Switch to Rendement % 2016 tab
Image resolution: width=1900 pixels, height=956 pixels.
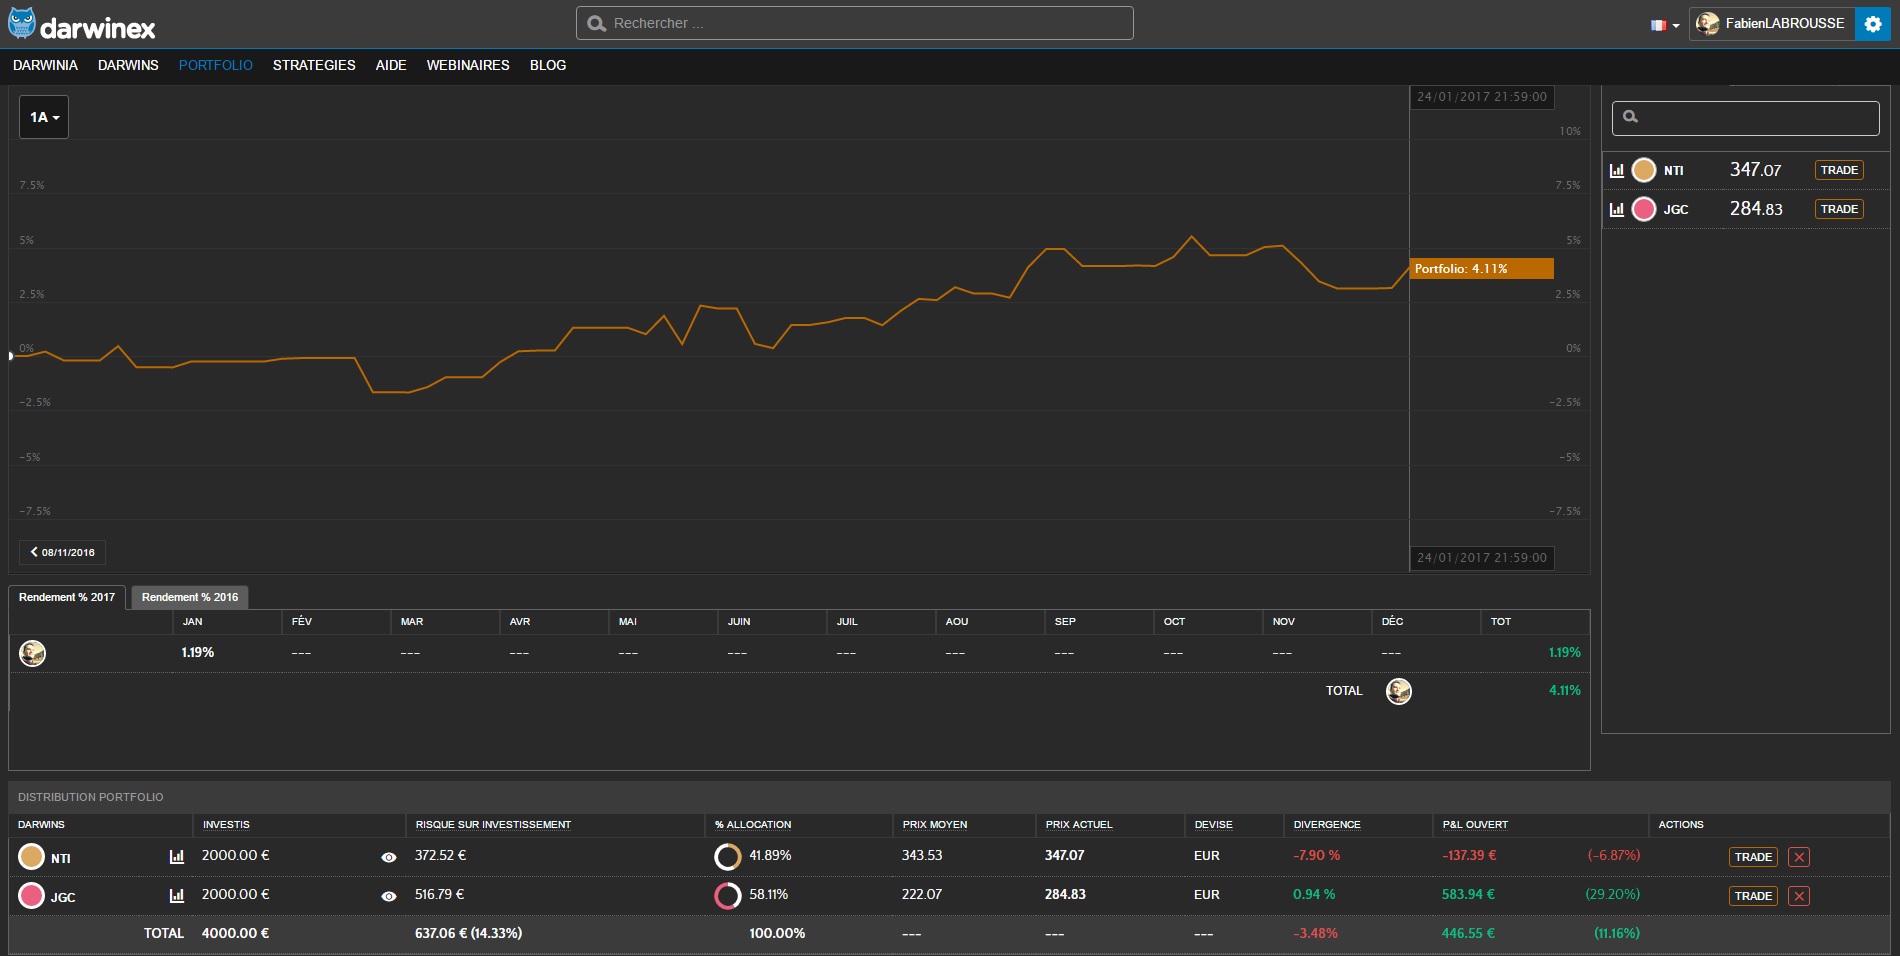click(x=189, y=597)
